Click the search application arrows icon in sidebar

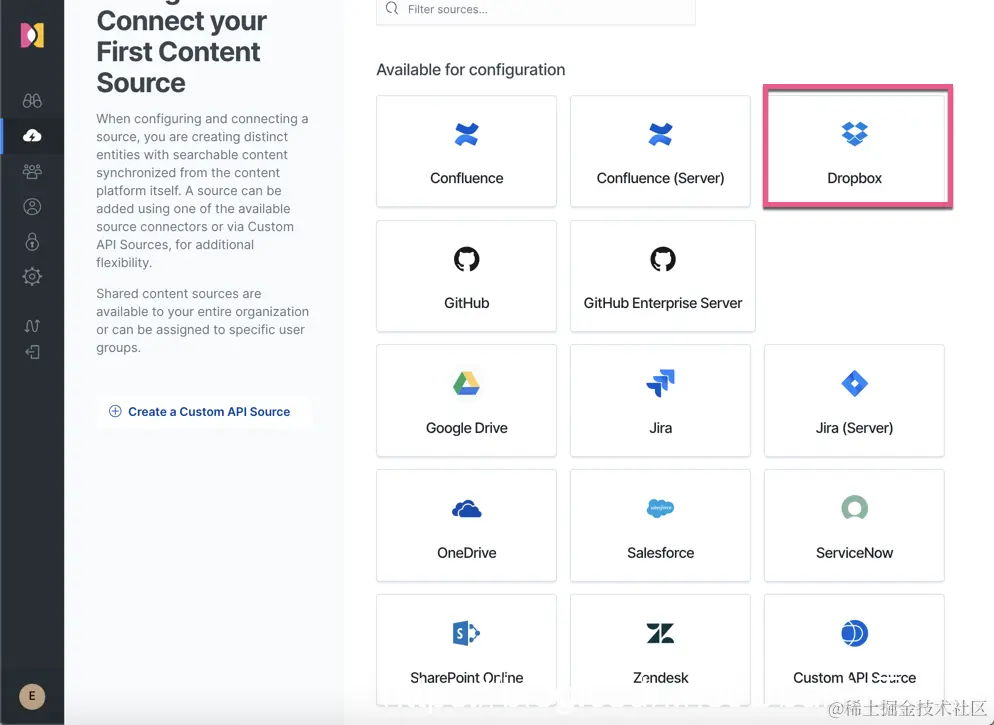pyautogui.click(x=32, y=325)
